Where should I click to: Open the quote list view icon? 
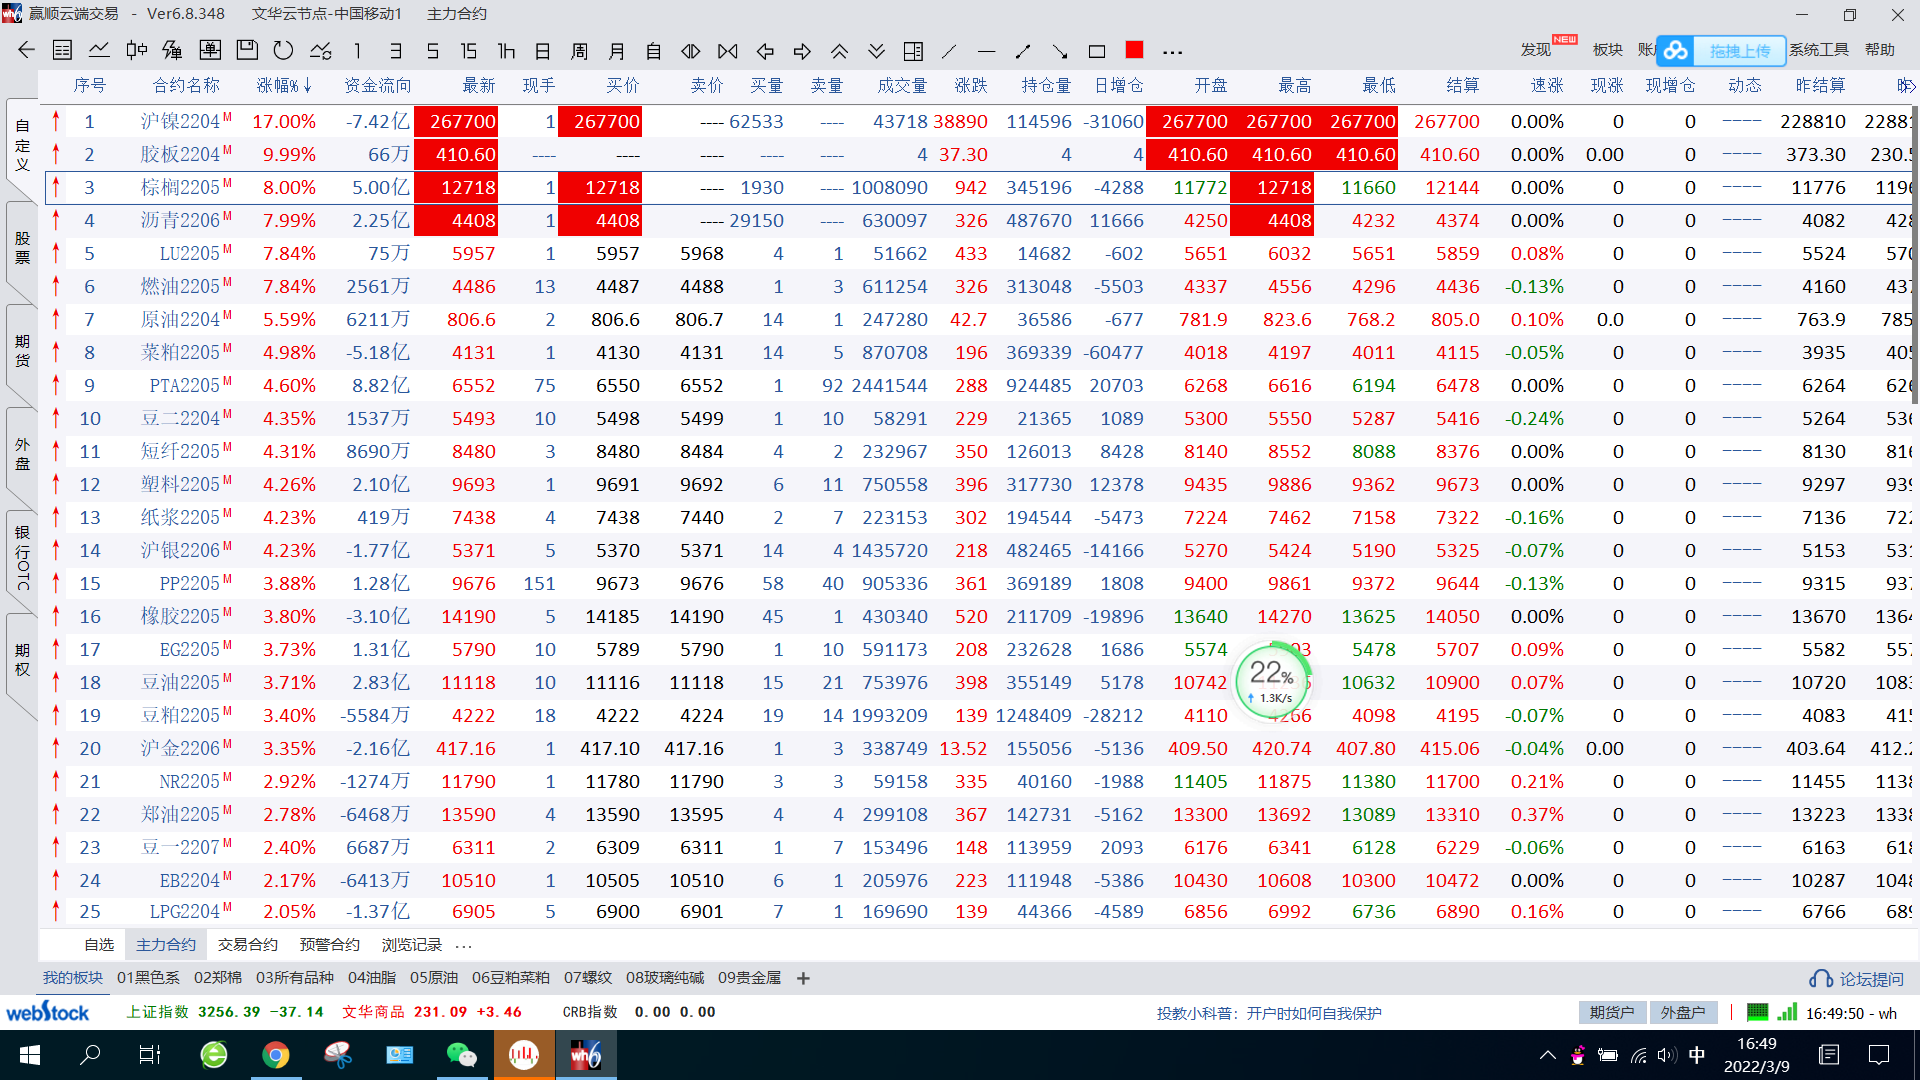(x=62, y=51)
